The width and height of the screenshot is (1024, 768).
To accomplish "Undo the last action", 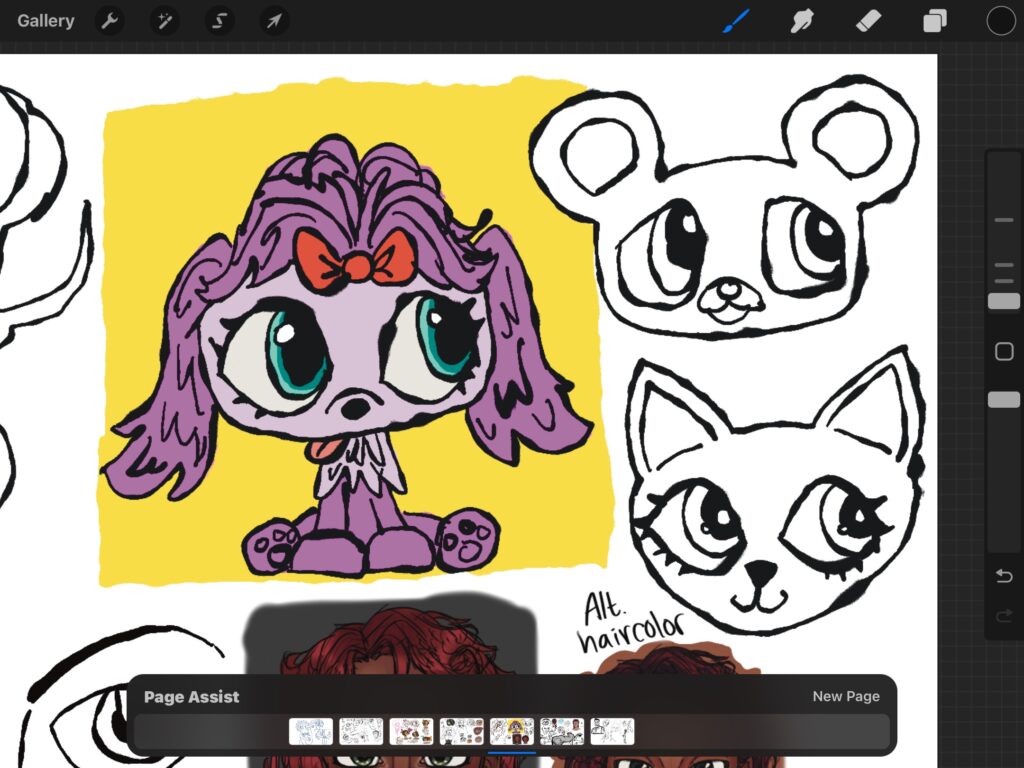I will [x=1004, y=575].
